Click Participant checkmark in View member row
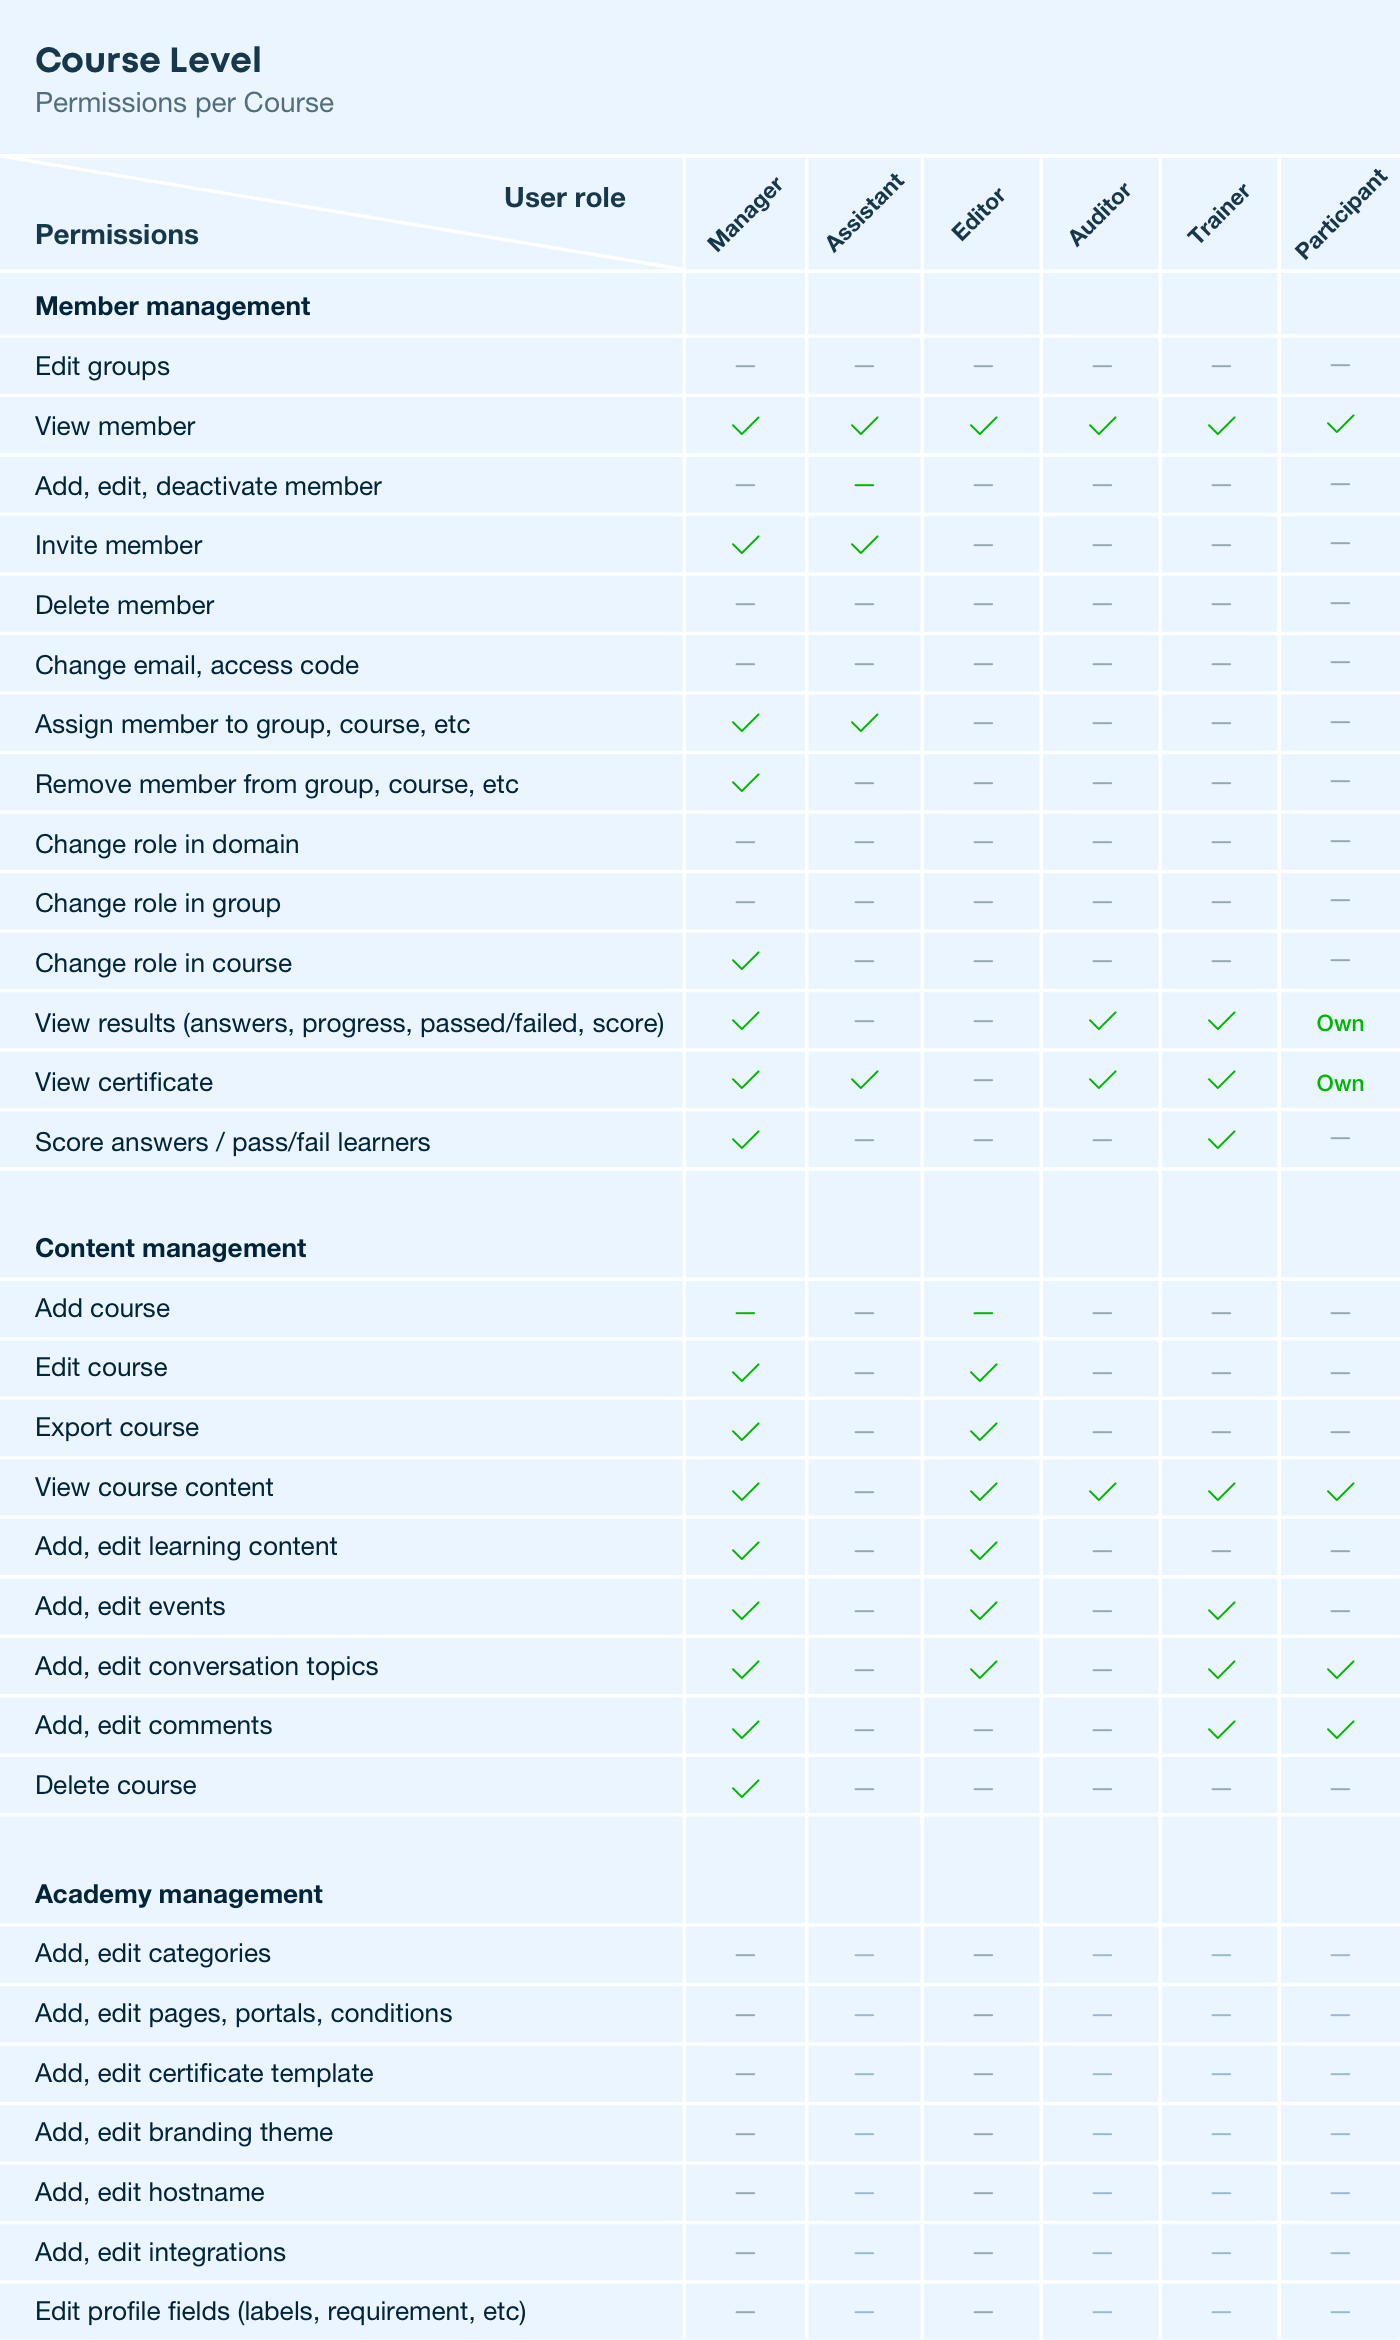This screenshot has height=2340, width=1400. click(x=1340, y=424)
